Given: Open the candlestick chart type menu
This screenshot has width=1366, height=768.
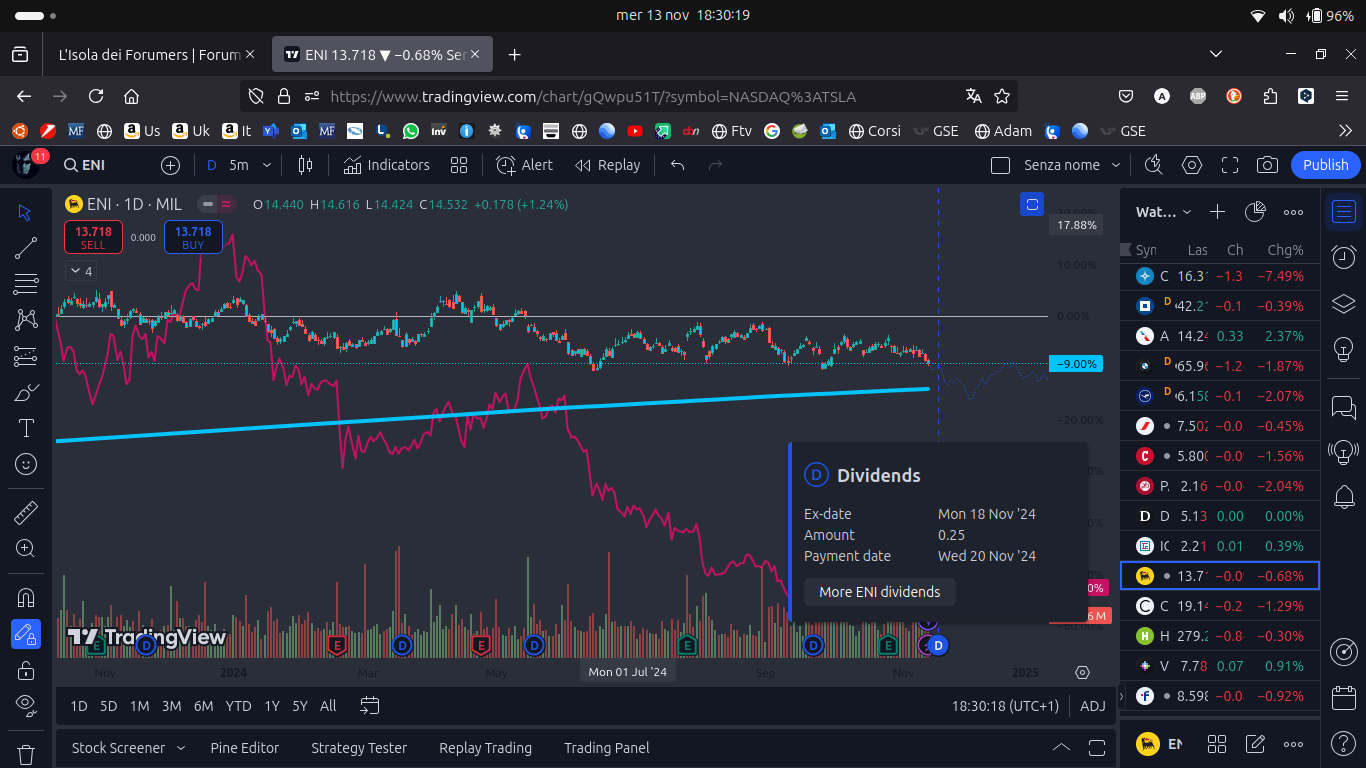Looking at the screenshot, I should click(306, 165).
